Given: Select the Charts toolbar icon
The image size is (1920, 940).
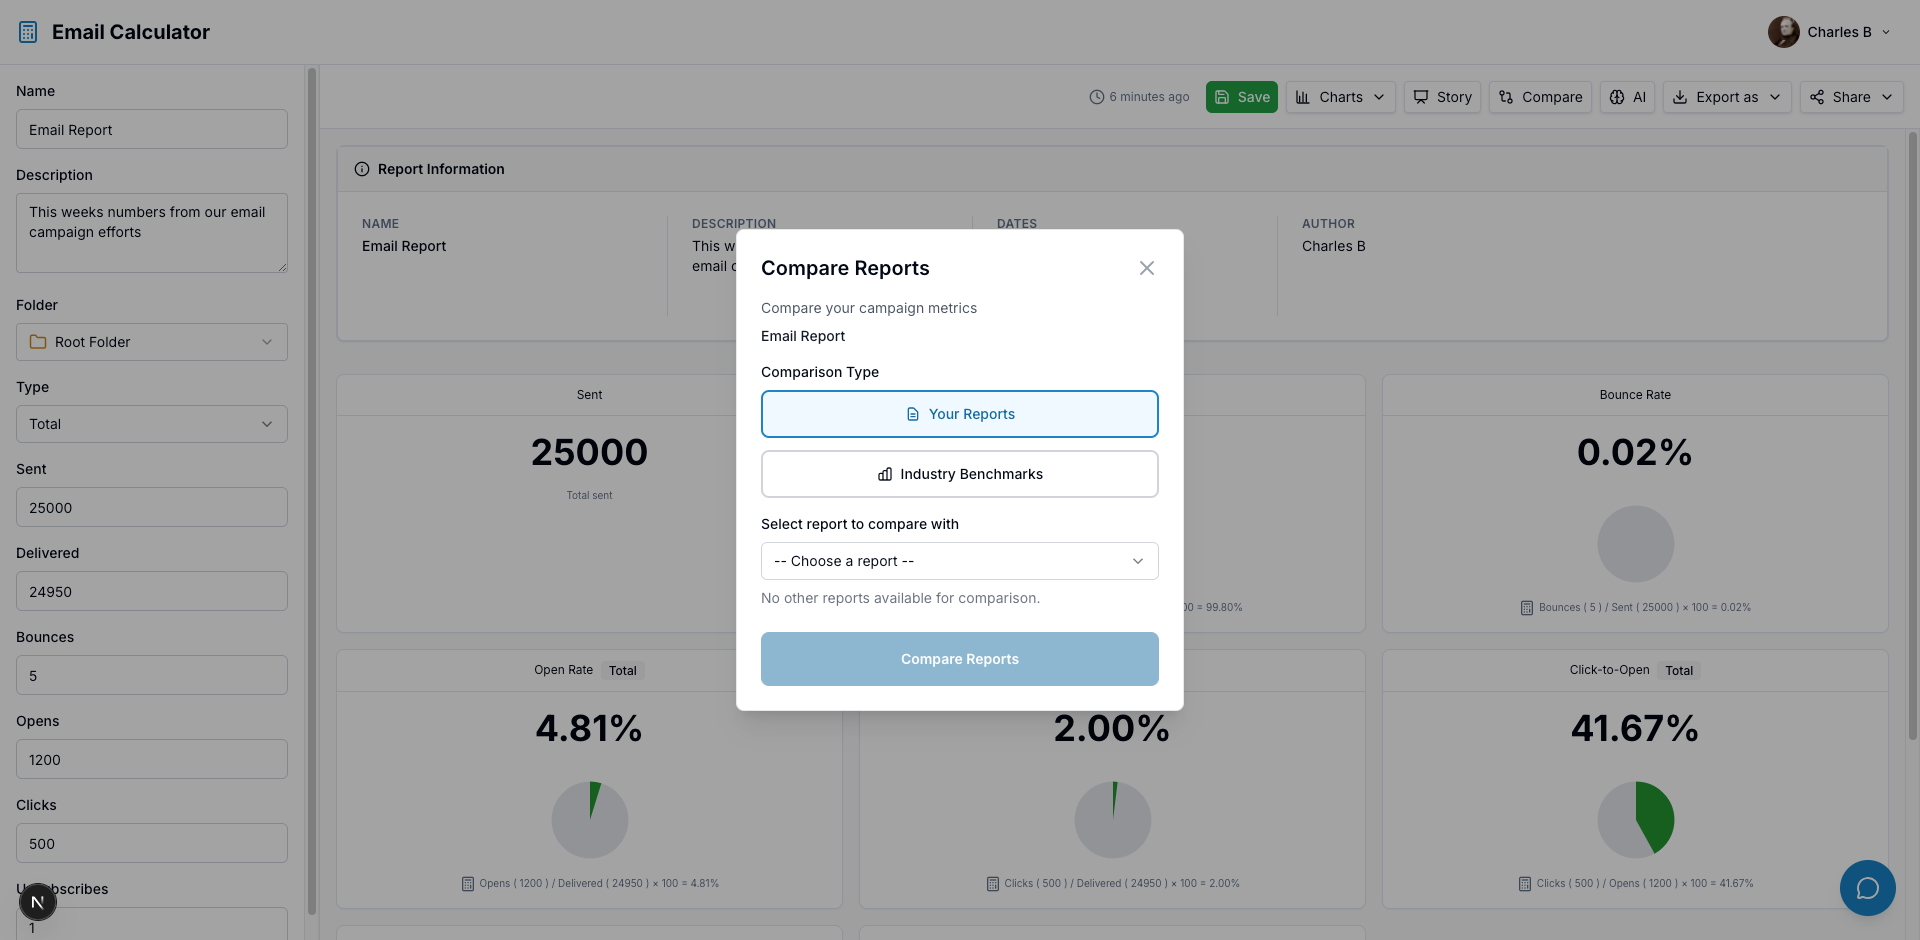Looking at the screenshot, I should [x=1303, y=97].
